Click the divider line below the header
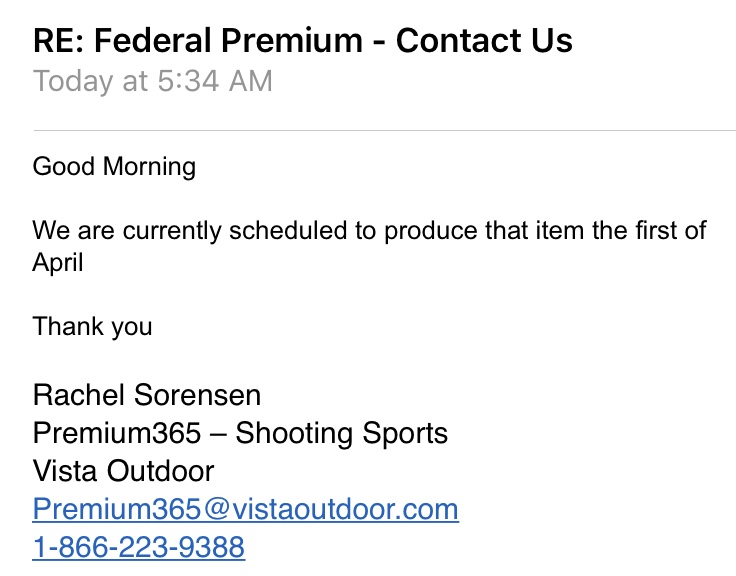 click(384, 131)
